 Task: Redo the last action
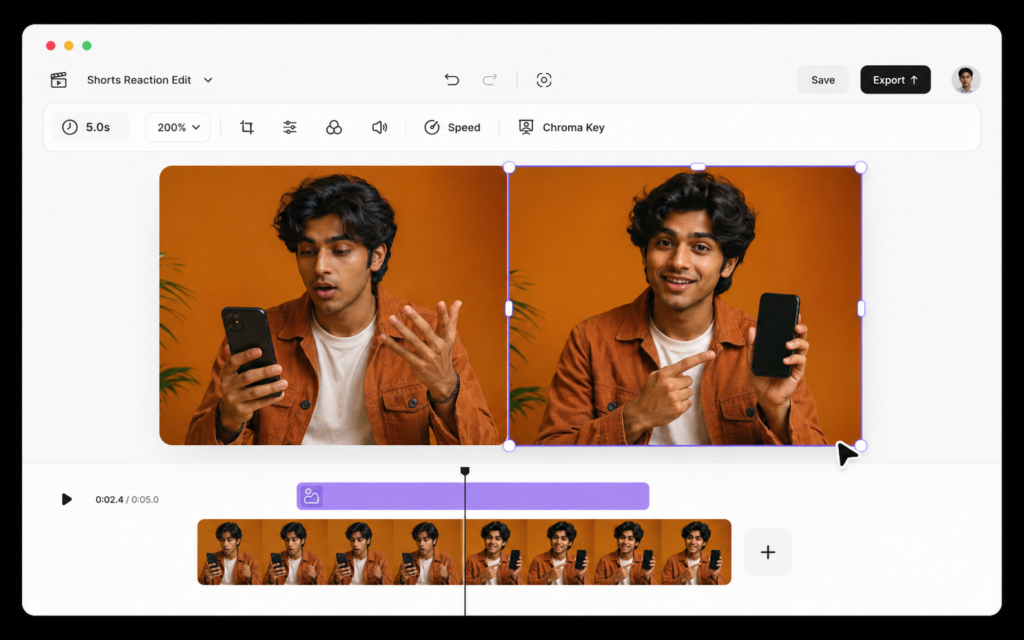click(x=490, y=80)
